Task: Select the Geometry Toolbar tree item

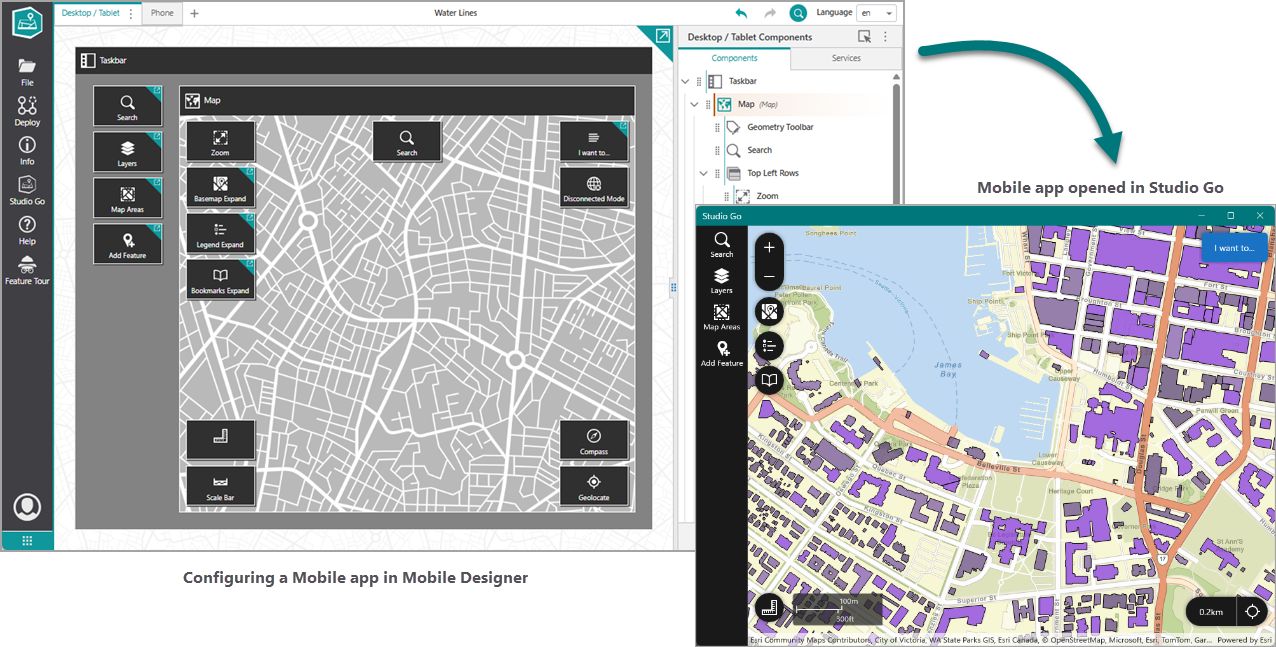Action: [780, 127]
